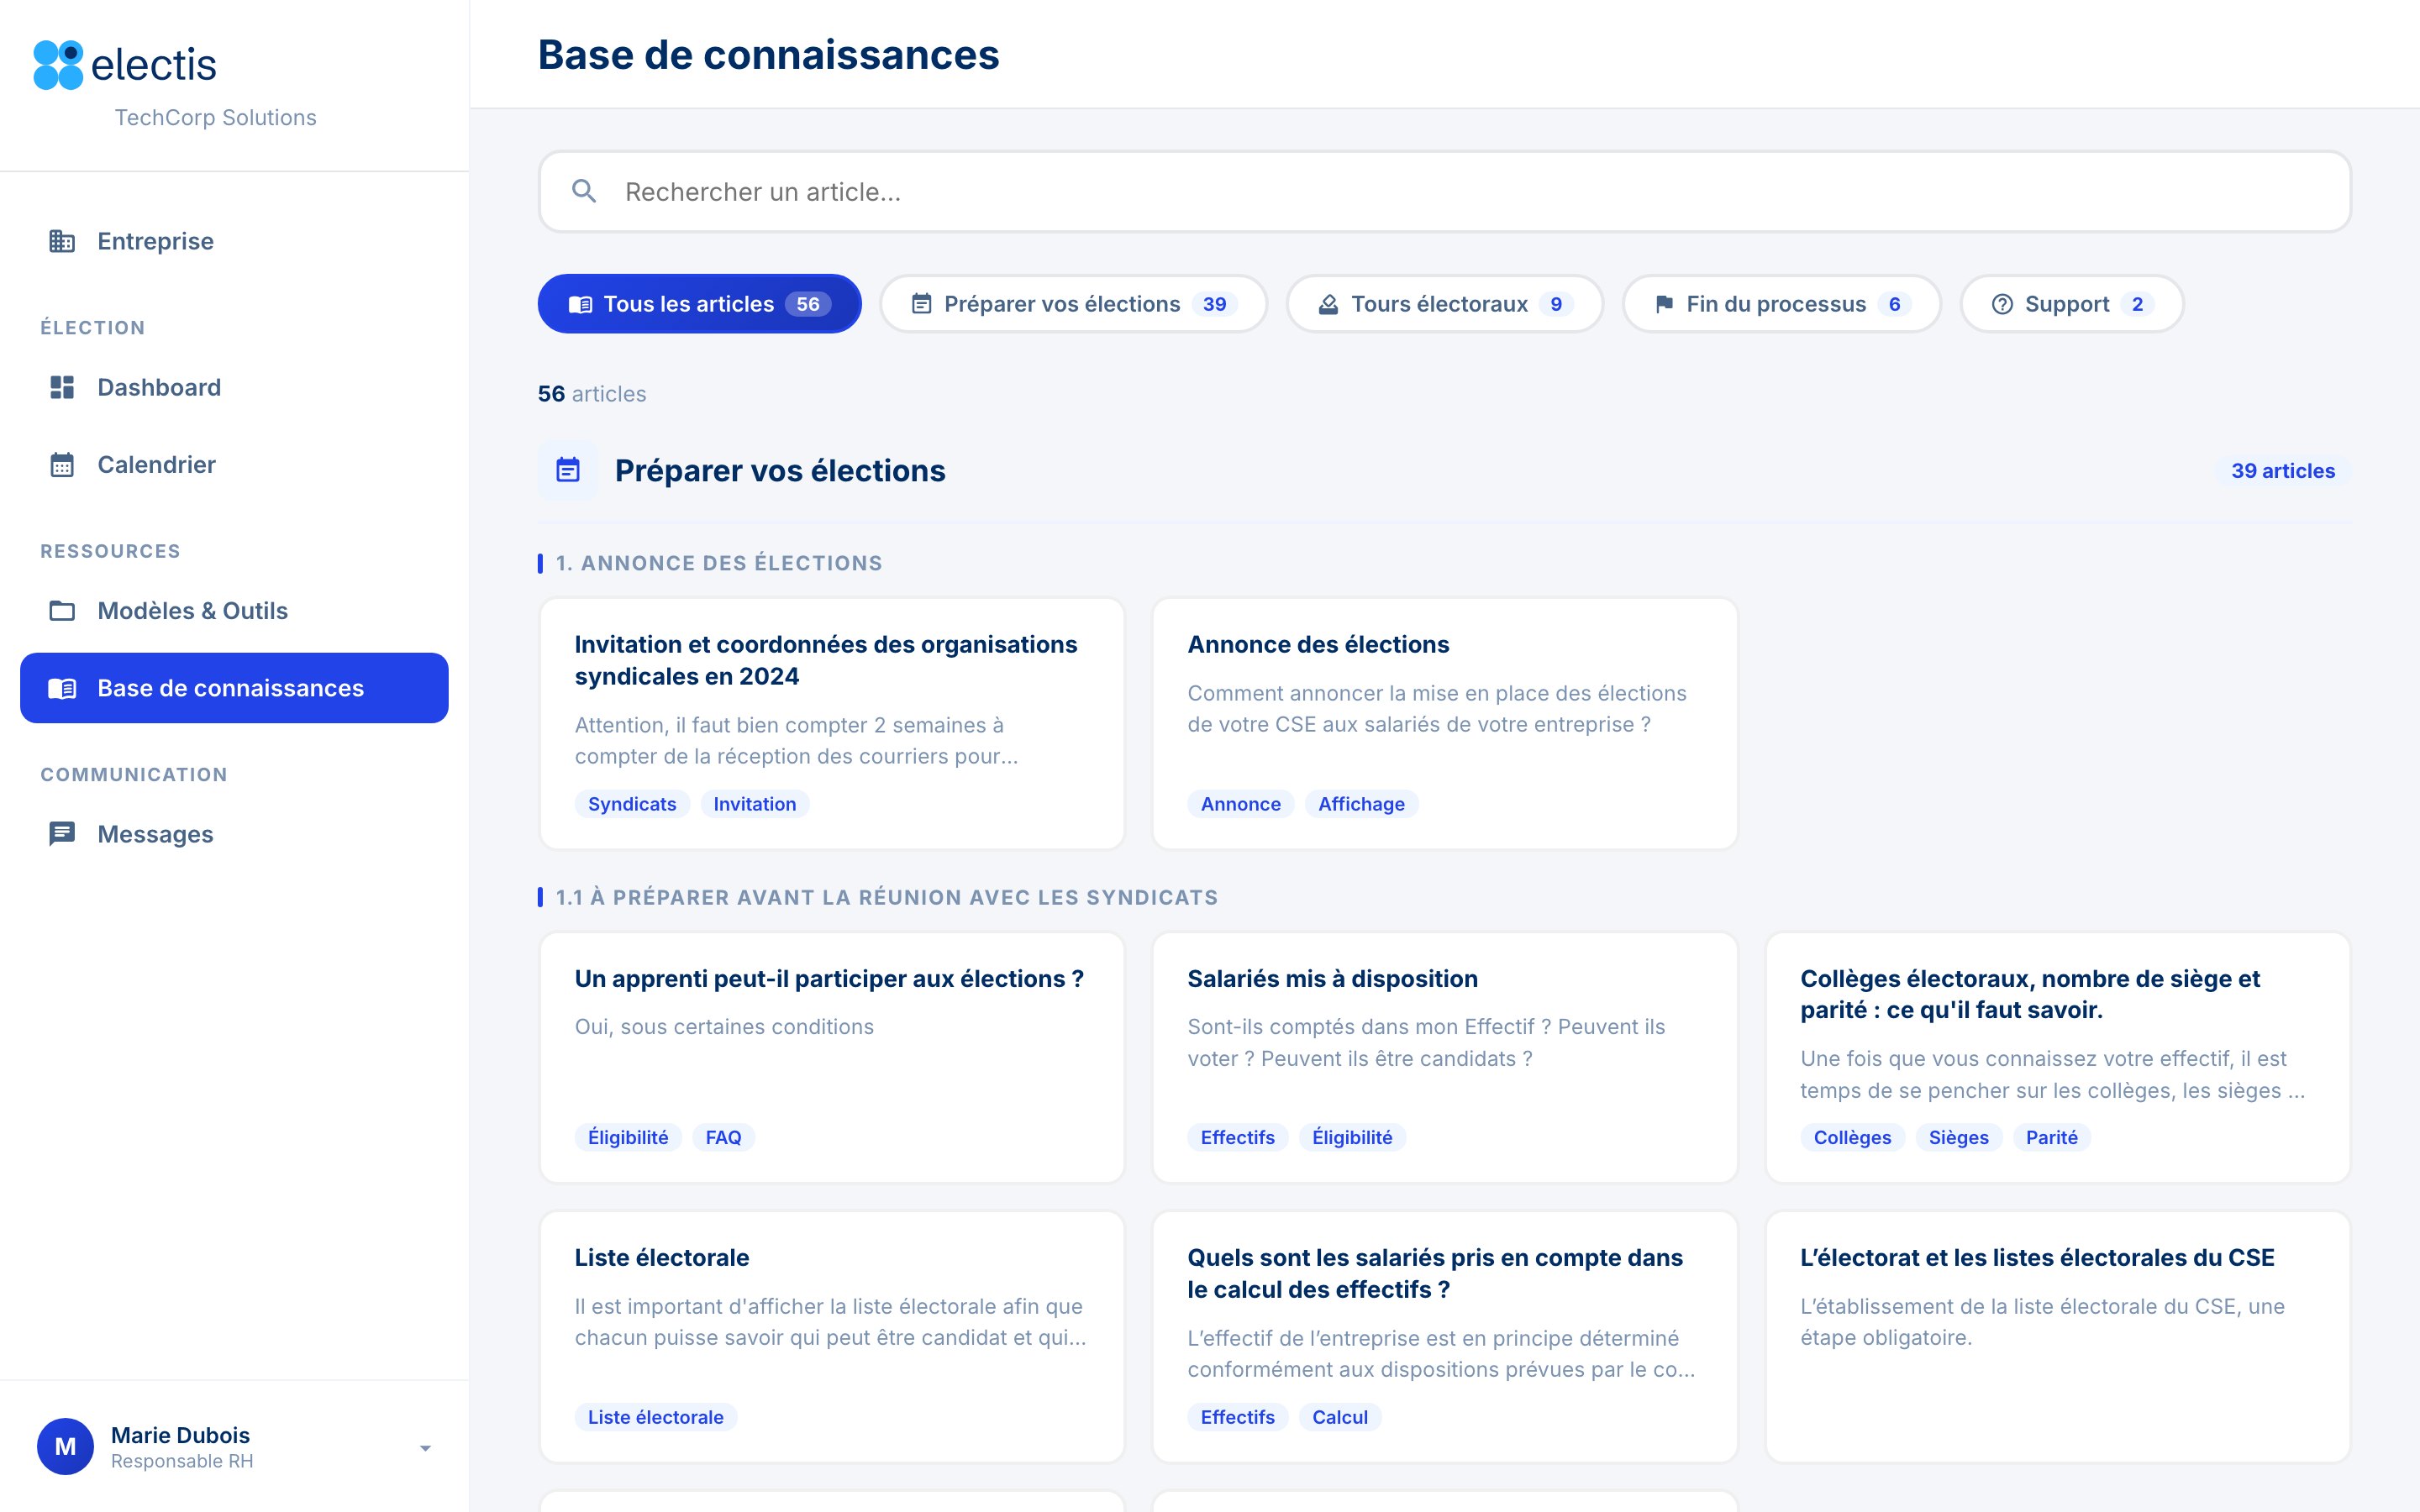Open the 39 articles link
The width and height of the screenshot is (2420, 1512).
[2282, 470]
